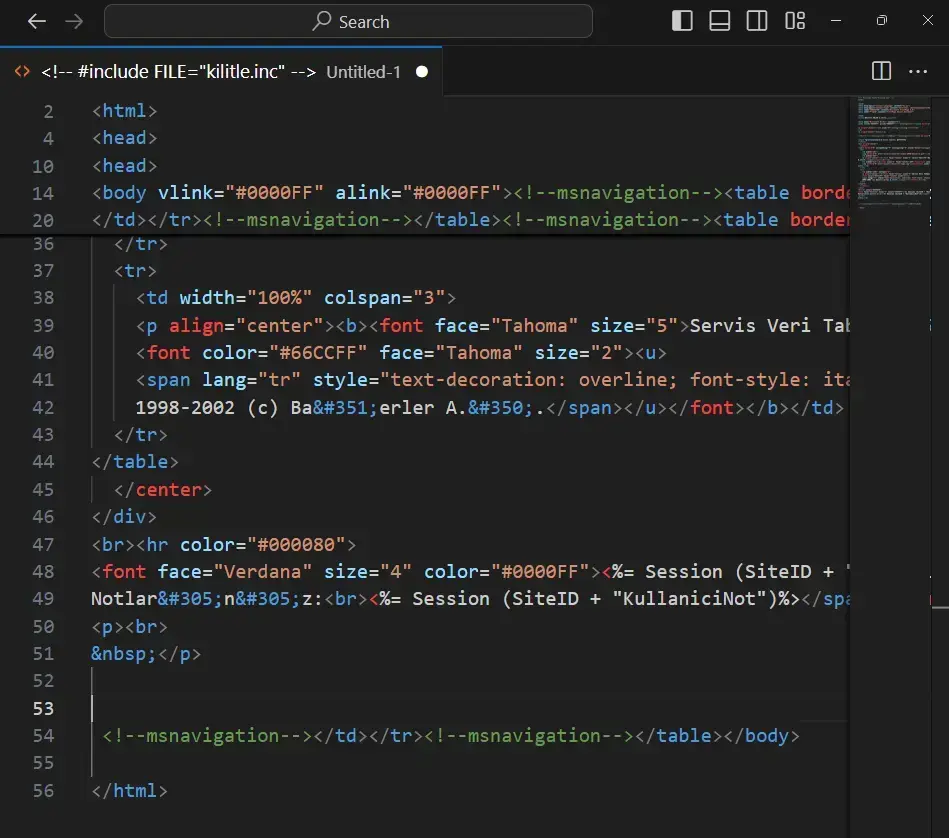Click the HTML file icon on the tab
949x838 pixels.
point(22,72)
